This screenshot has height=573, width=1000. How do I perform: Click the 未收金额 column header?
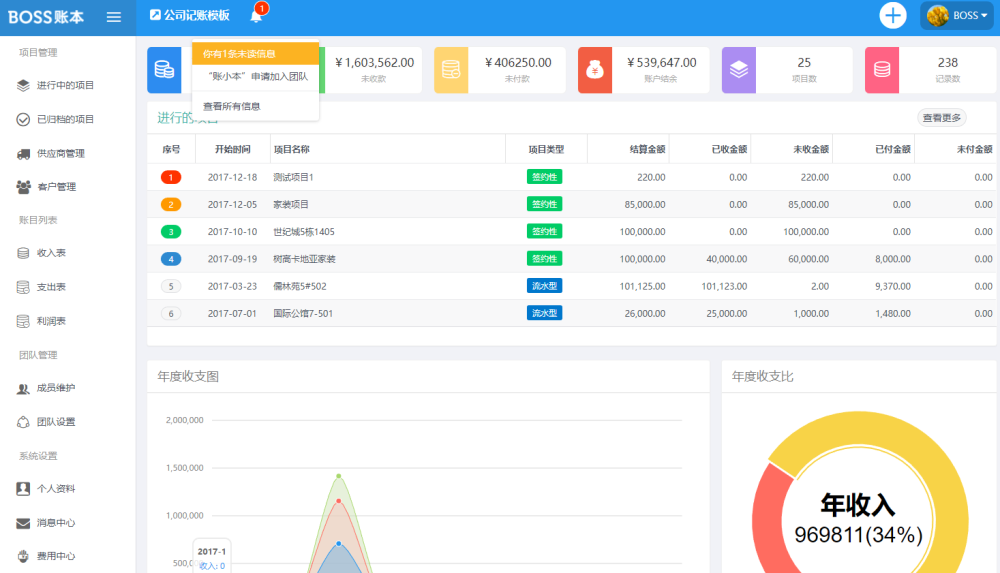point(811,149)
